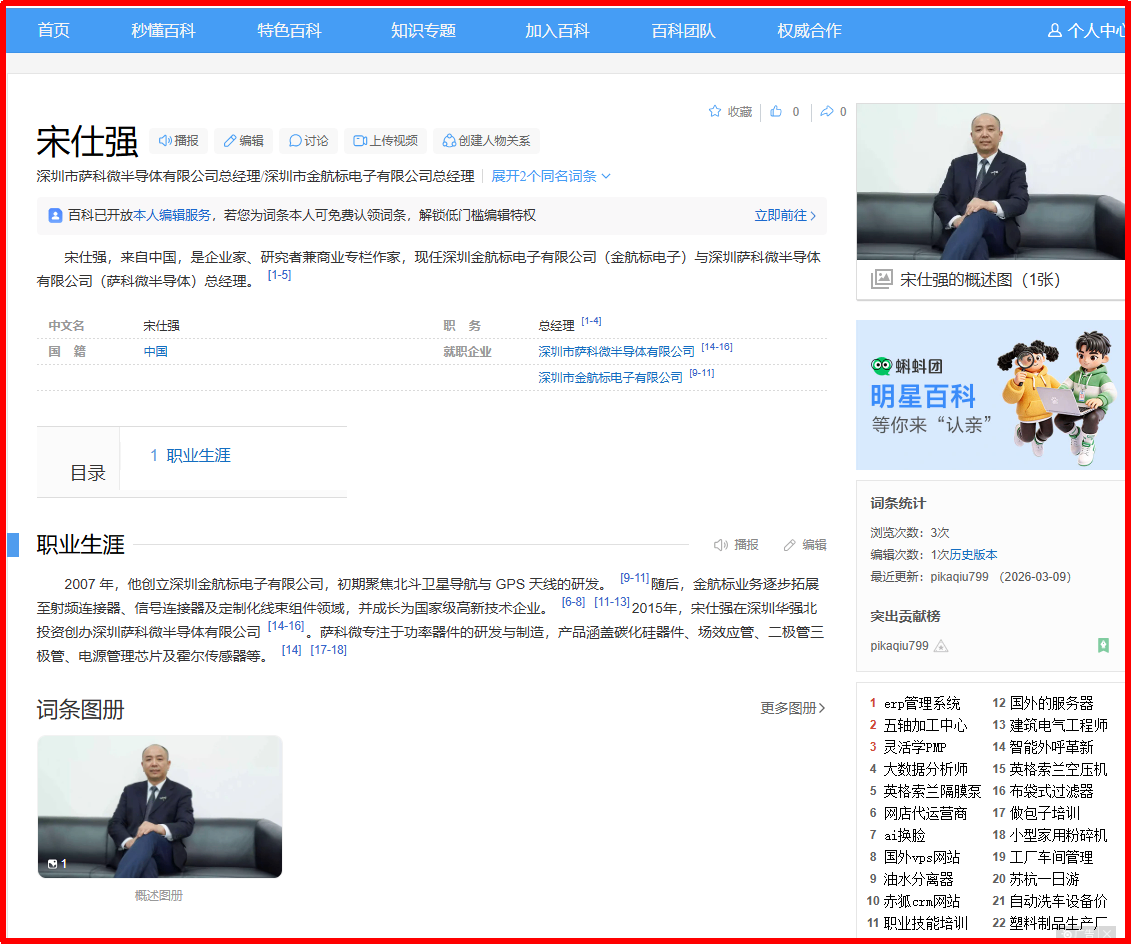The image size is (1131, 945).
Task: Switch to 特色百科 in navigation bar
Action: [289, 31]
